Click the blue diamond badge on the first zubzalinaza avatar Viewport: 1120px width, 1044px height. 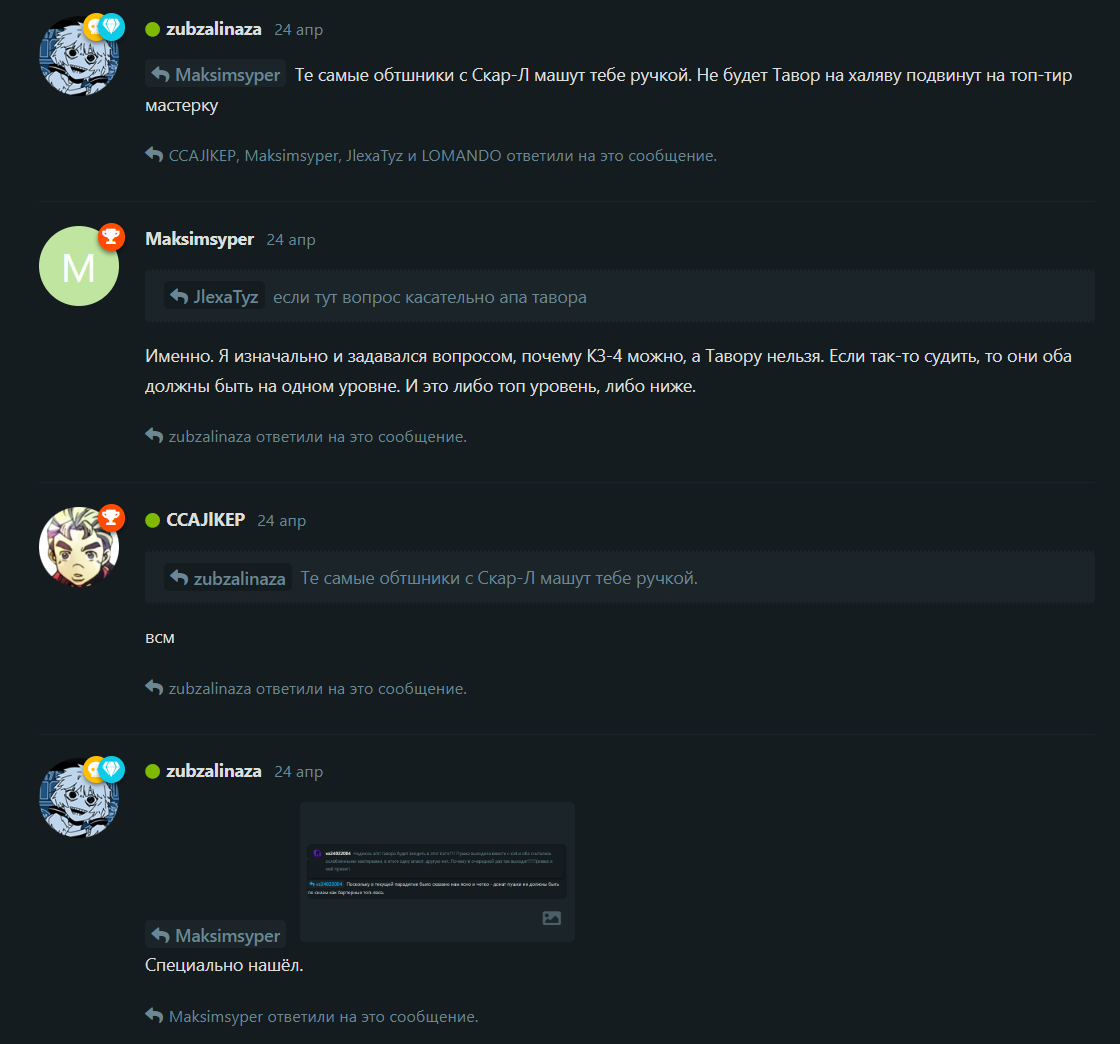pyautogui.click(x=111, y=26)
